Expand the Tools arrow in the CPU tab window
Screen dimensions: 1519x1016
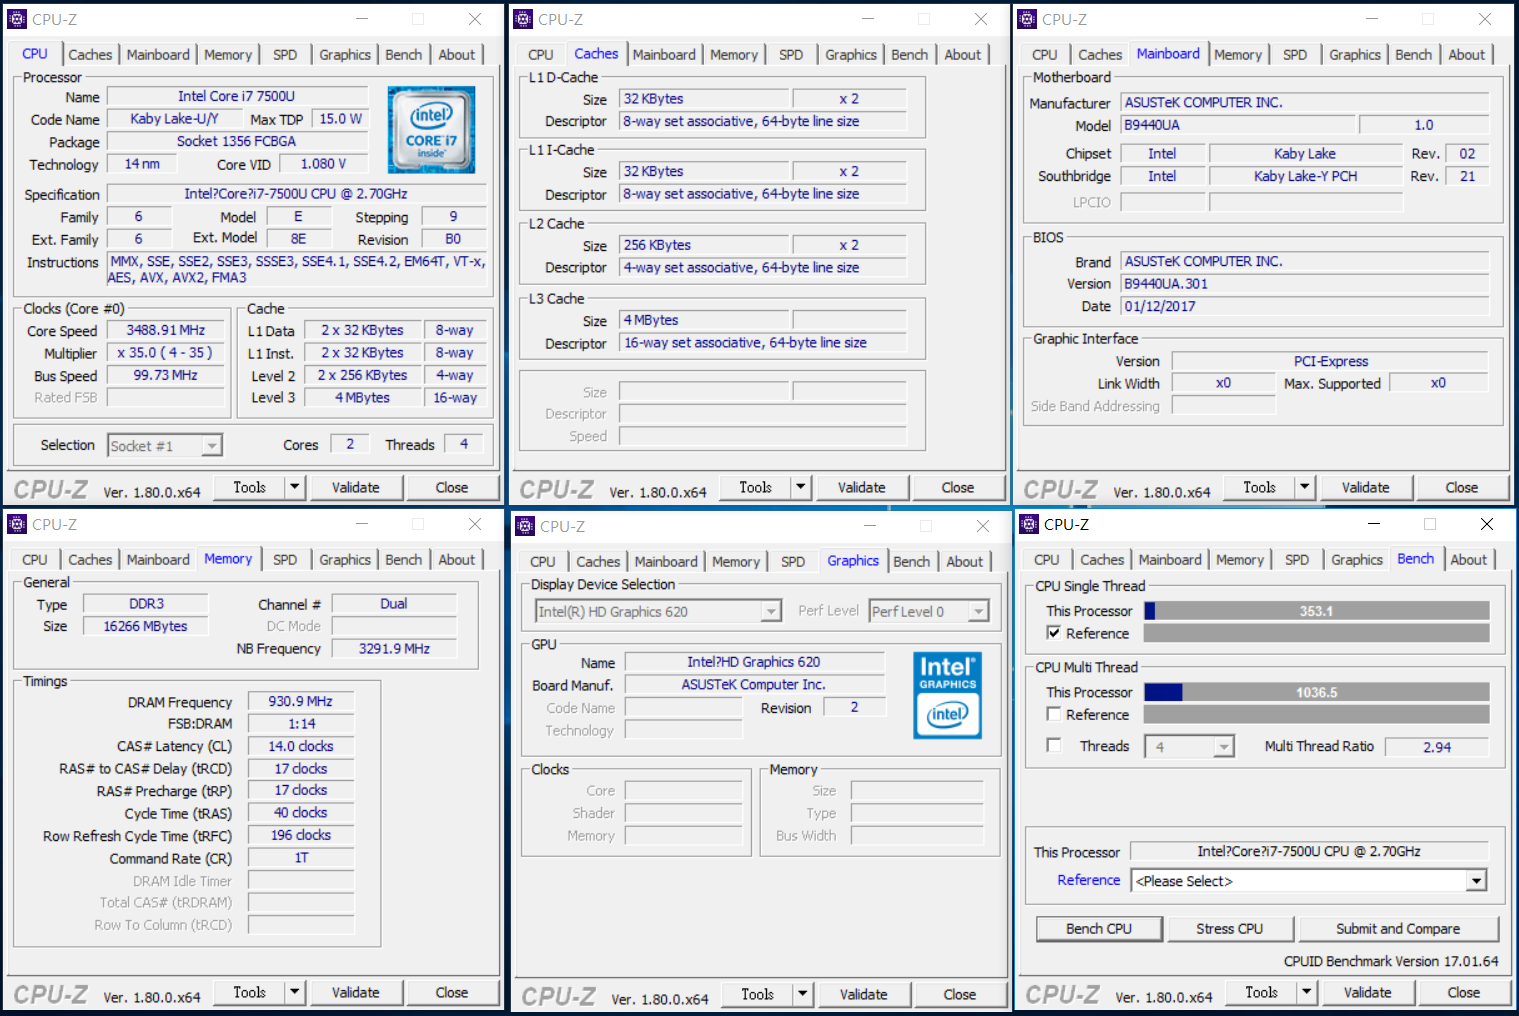[294, 487]
